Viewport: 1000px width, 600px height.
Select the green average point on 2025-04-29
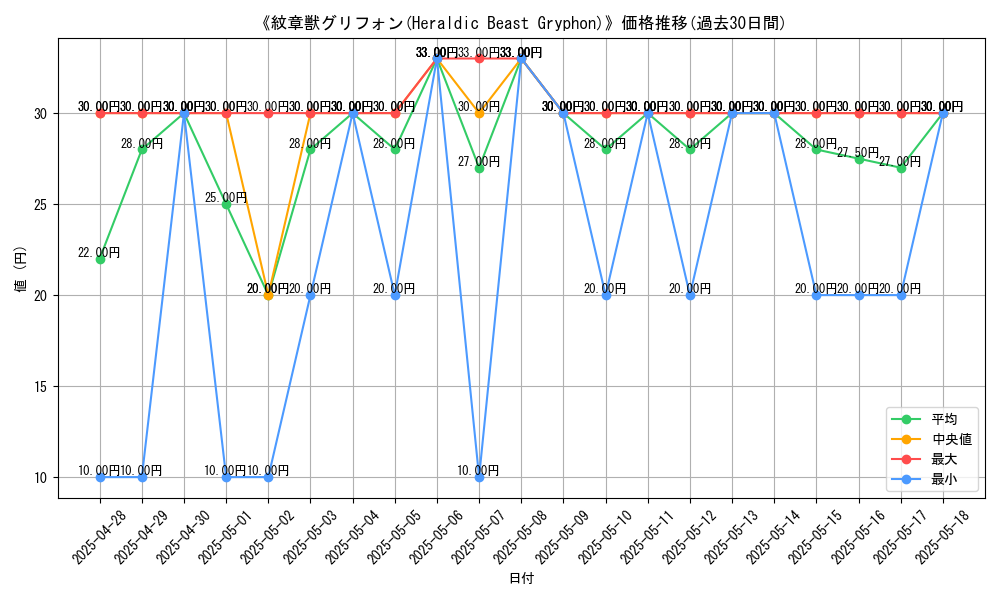(x=142, y=150)
